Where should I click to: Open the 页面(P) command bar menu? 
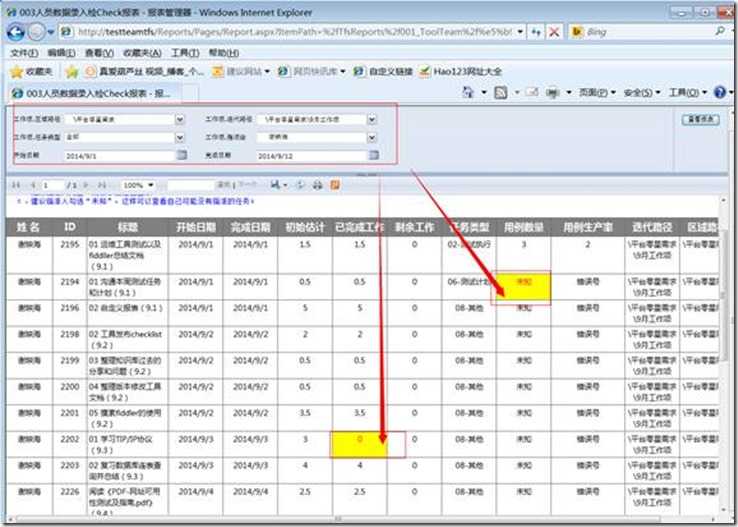pyautogui.click(x=597, y=92)
